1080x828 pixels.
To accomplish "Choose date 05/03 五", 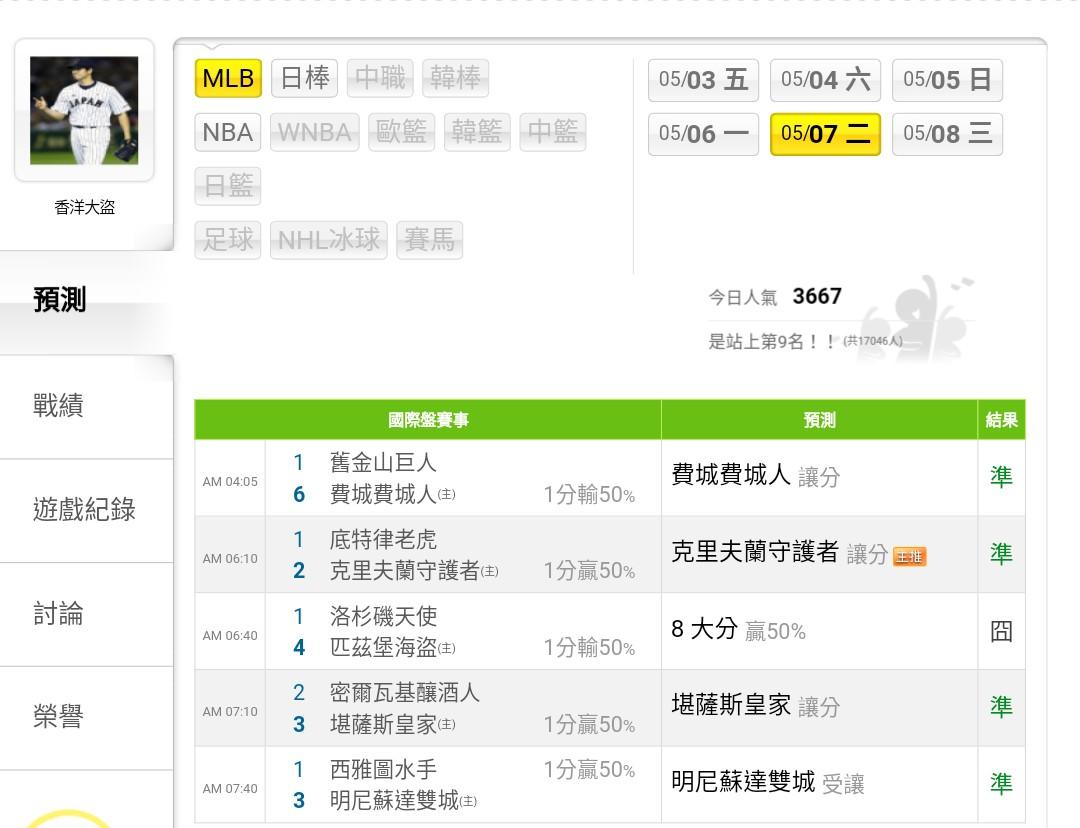I will pos(703,80).
